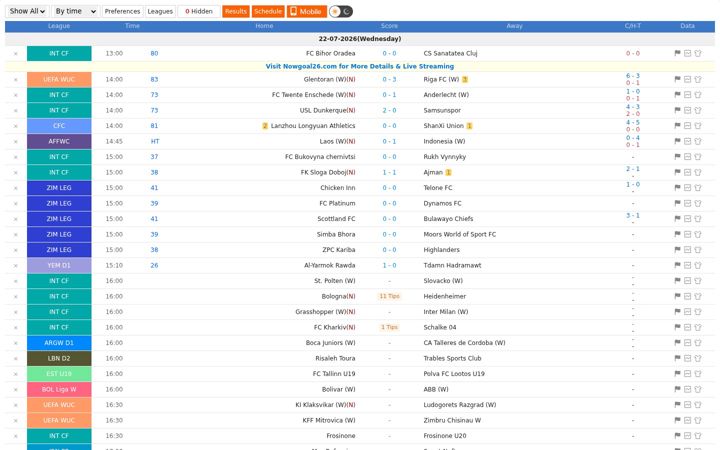Click chart icon in Riga FC (W) row
Screen dimensions: 720x450
pyautogui.click(x=687, y=79)
